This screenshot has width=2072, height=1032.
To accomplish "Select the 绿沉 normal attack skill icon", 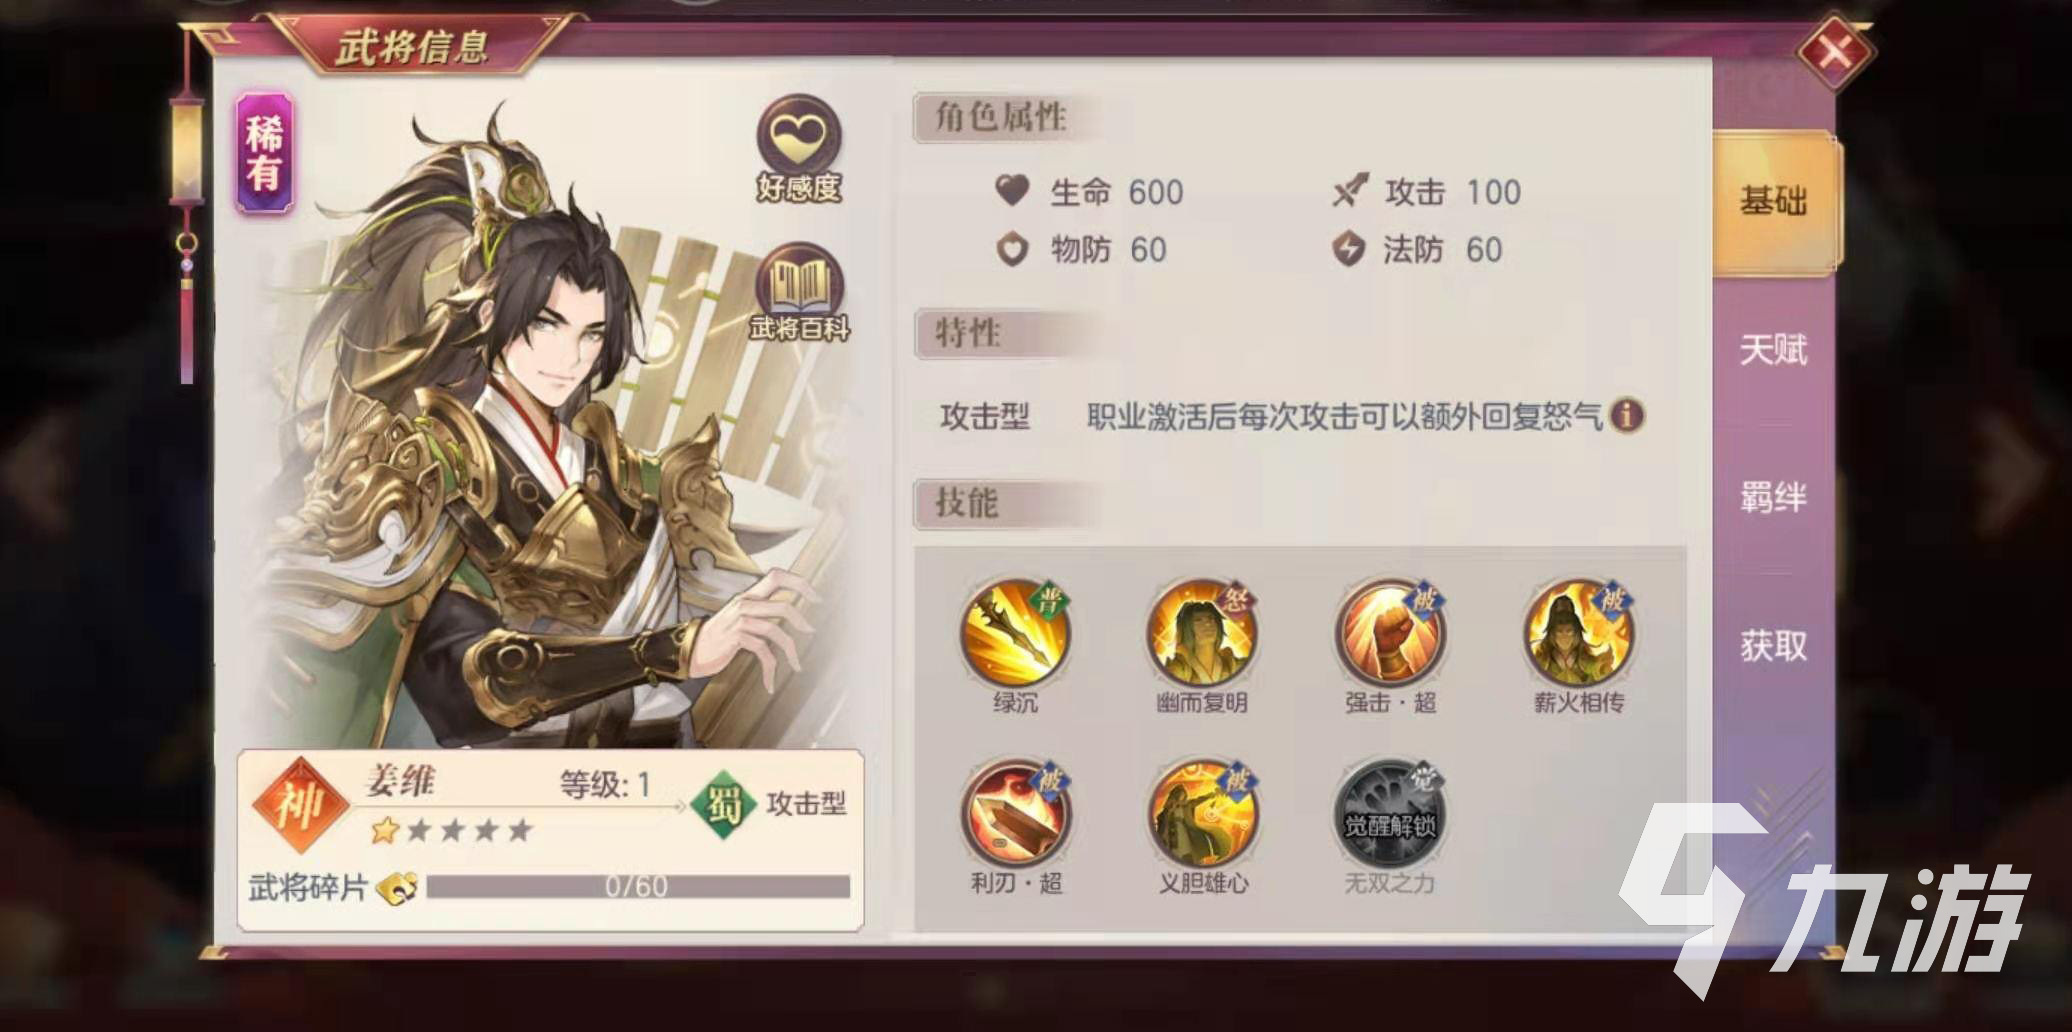I will (1015, 633).
